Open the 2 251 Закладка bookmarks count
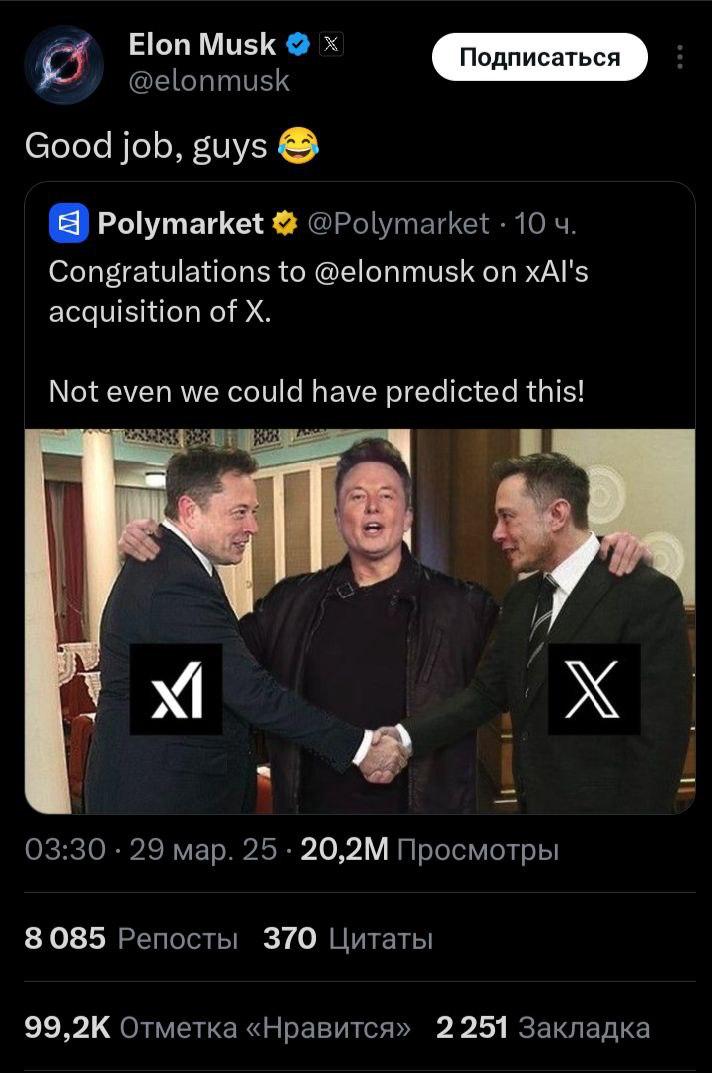This screenshot has height=1073, width=712. (543, 1028)
